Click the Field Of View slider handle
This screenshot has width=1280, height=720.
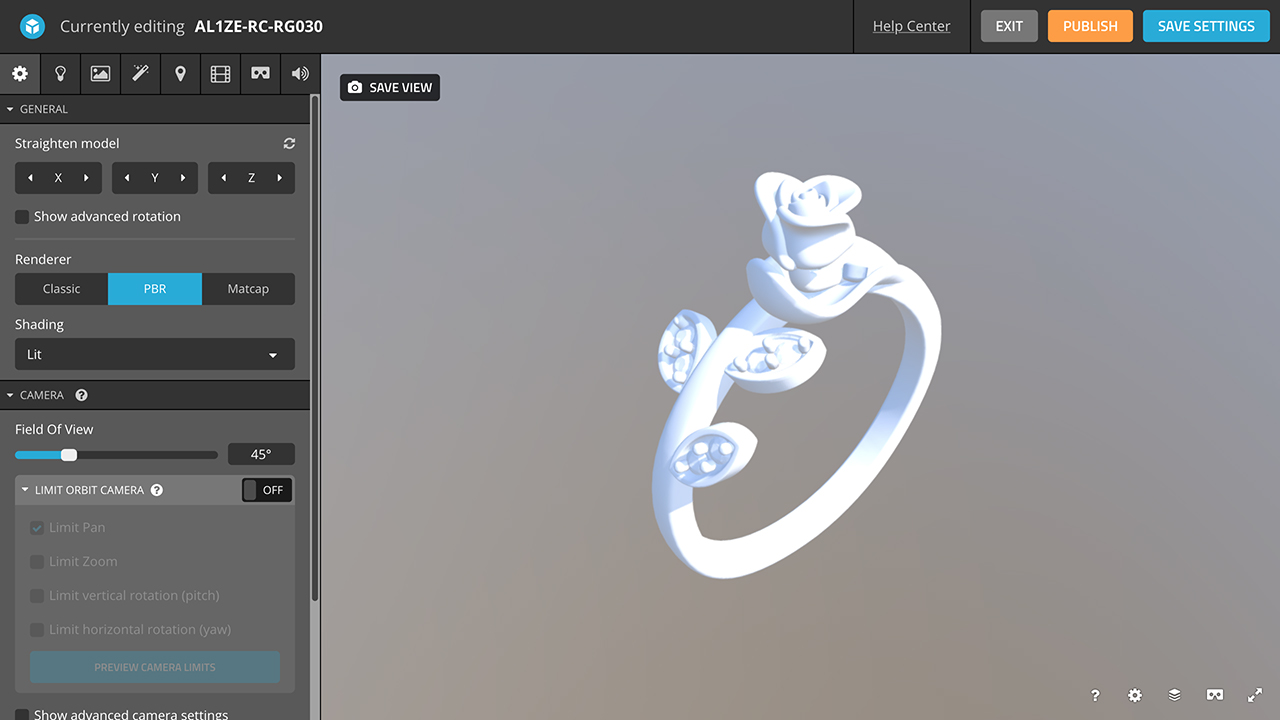(x=69, y=455)
